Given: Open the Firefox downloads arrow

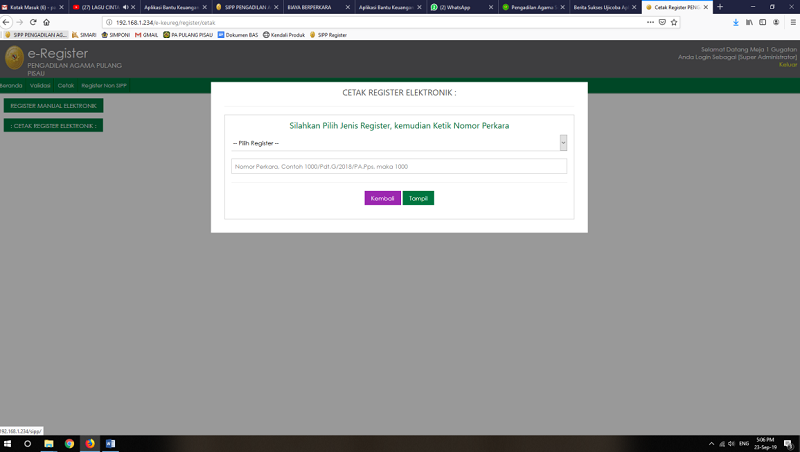Looking at the screenshot, I should (736, 21).
